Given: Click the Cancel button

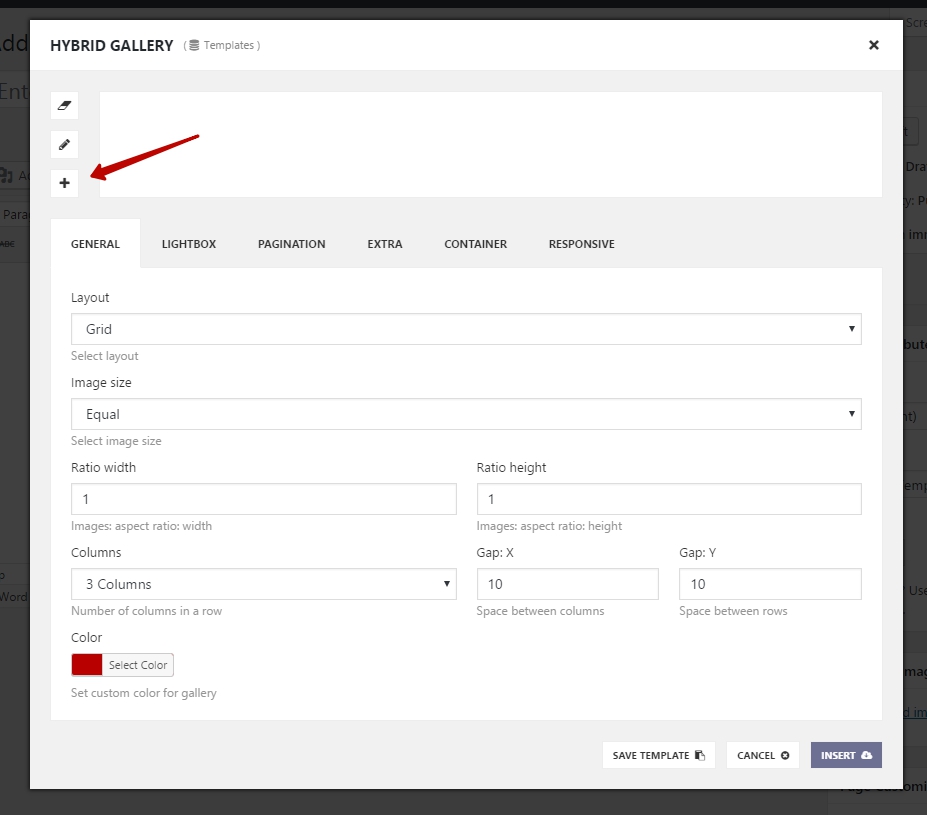Looking at the screenshot, I should [763, 755].
